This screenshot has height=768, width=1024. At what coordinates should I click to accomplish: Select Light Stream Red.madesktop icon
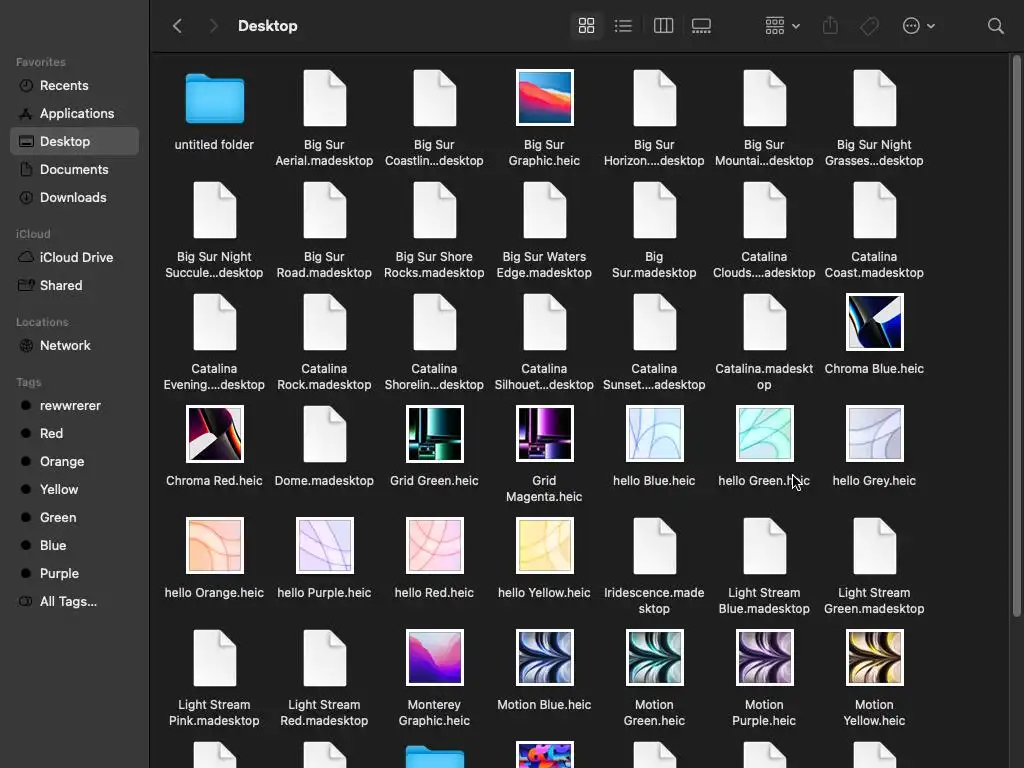[325, 658]
